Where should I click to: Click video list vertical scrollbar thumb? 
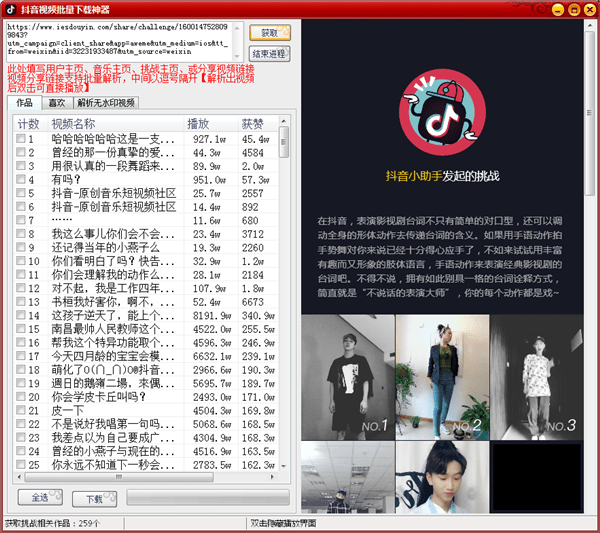tap(284, 142)
